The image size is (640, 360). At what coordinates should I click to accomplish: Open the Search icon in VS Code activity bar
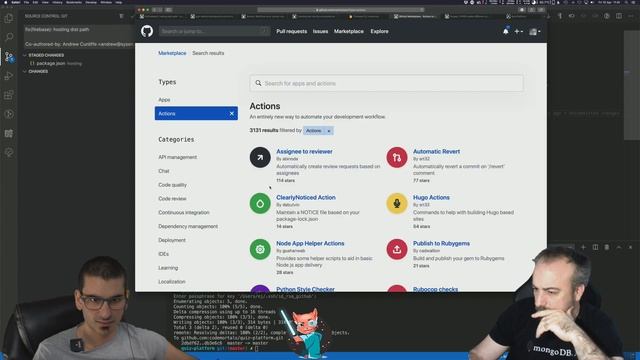tap(9, 37)
